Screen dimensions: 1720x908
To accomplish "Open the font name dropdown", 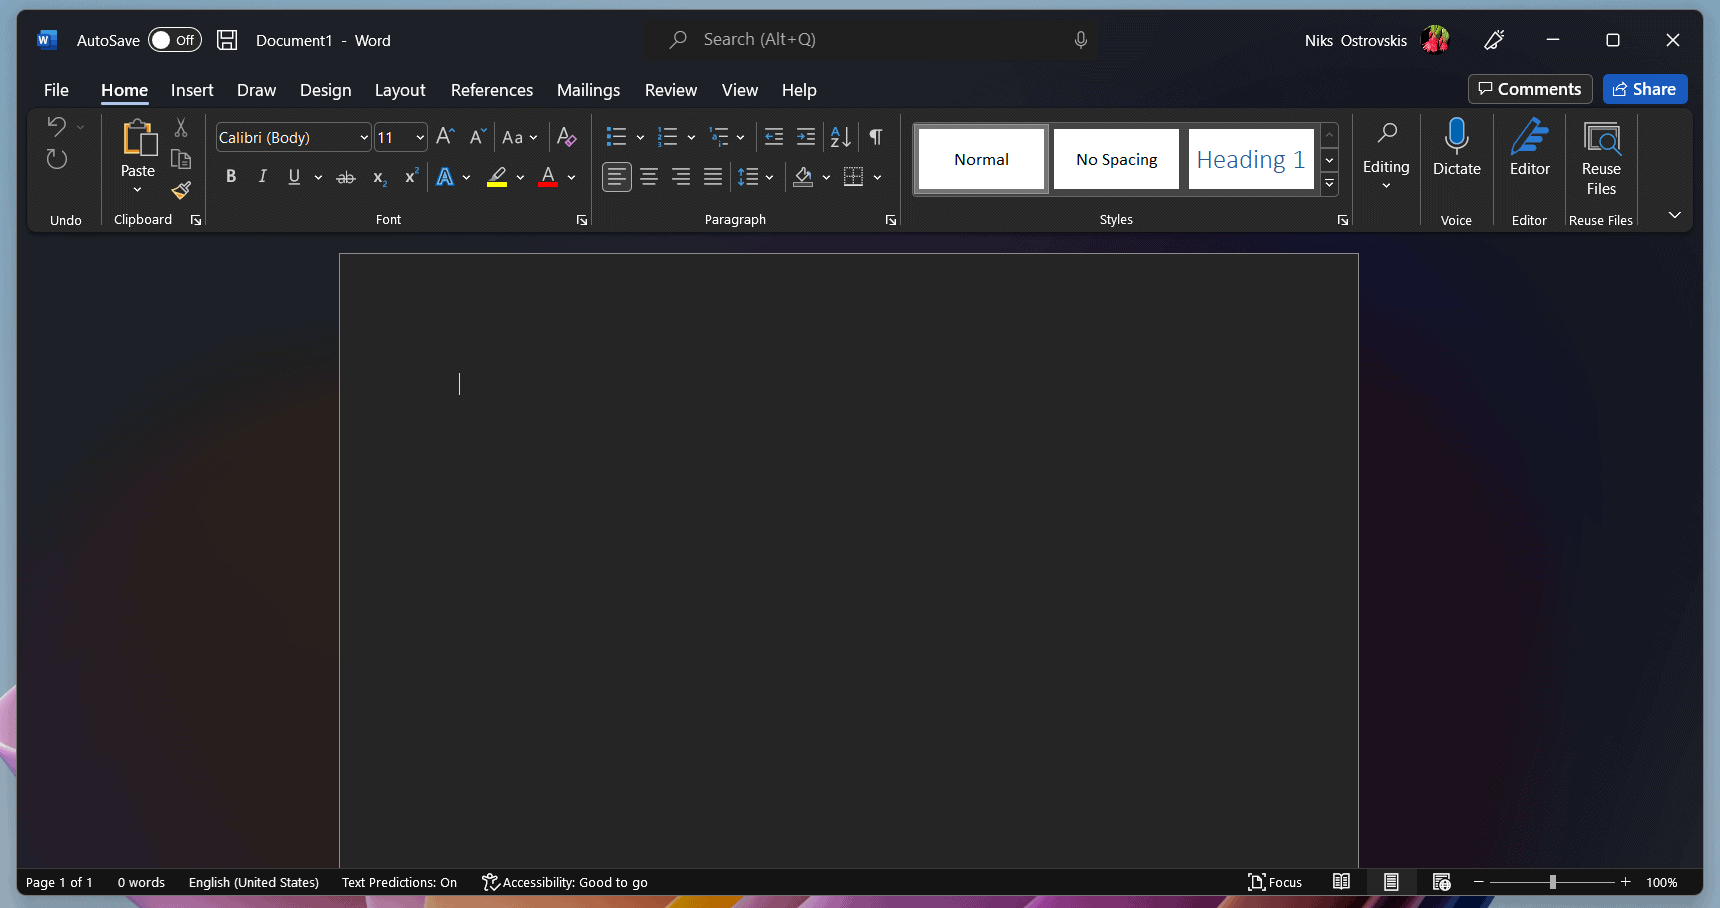I will tap(364, 137).
